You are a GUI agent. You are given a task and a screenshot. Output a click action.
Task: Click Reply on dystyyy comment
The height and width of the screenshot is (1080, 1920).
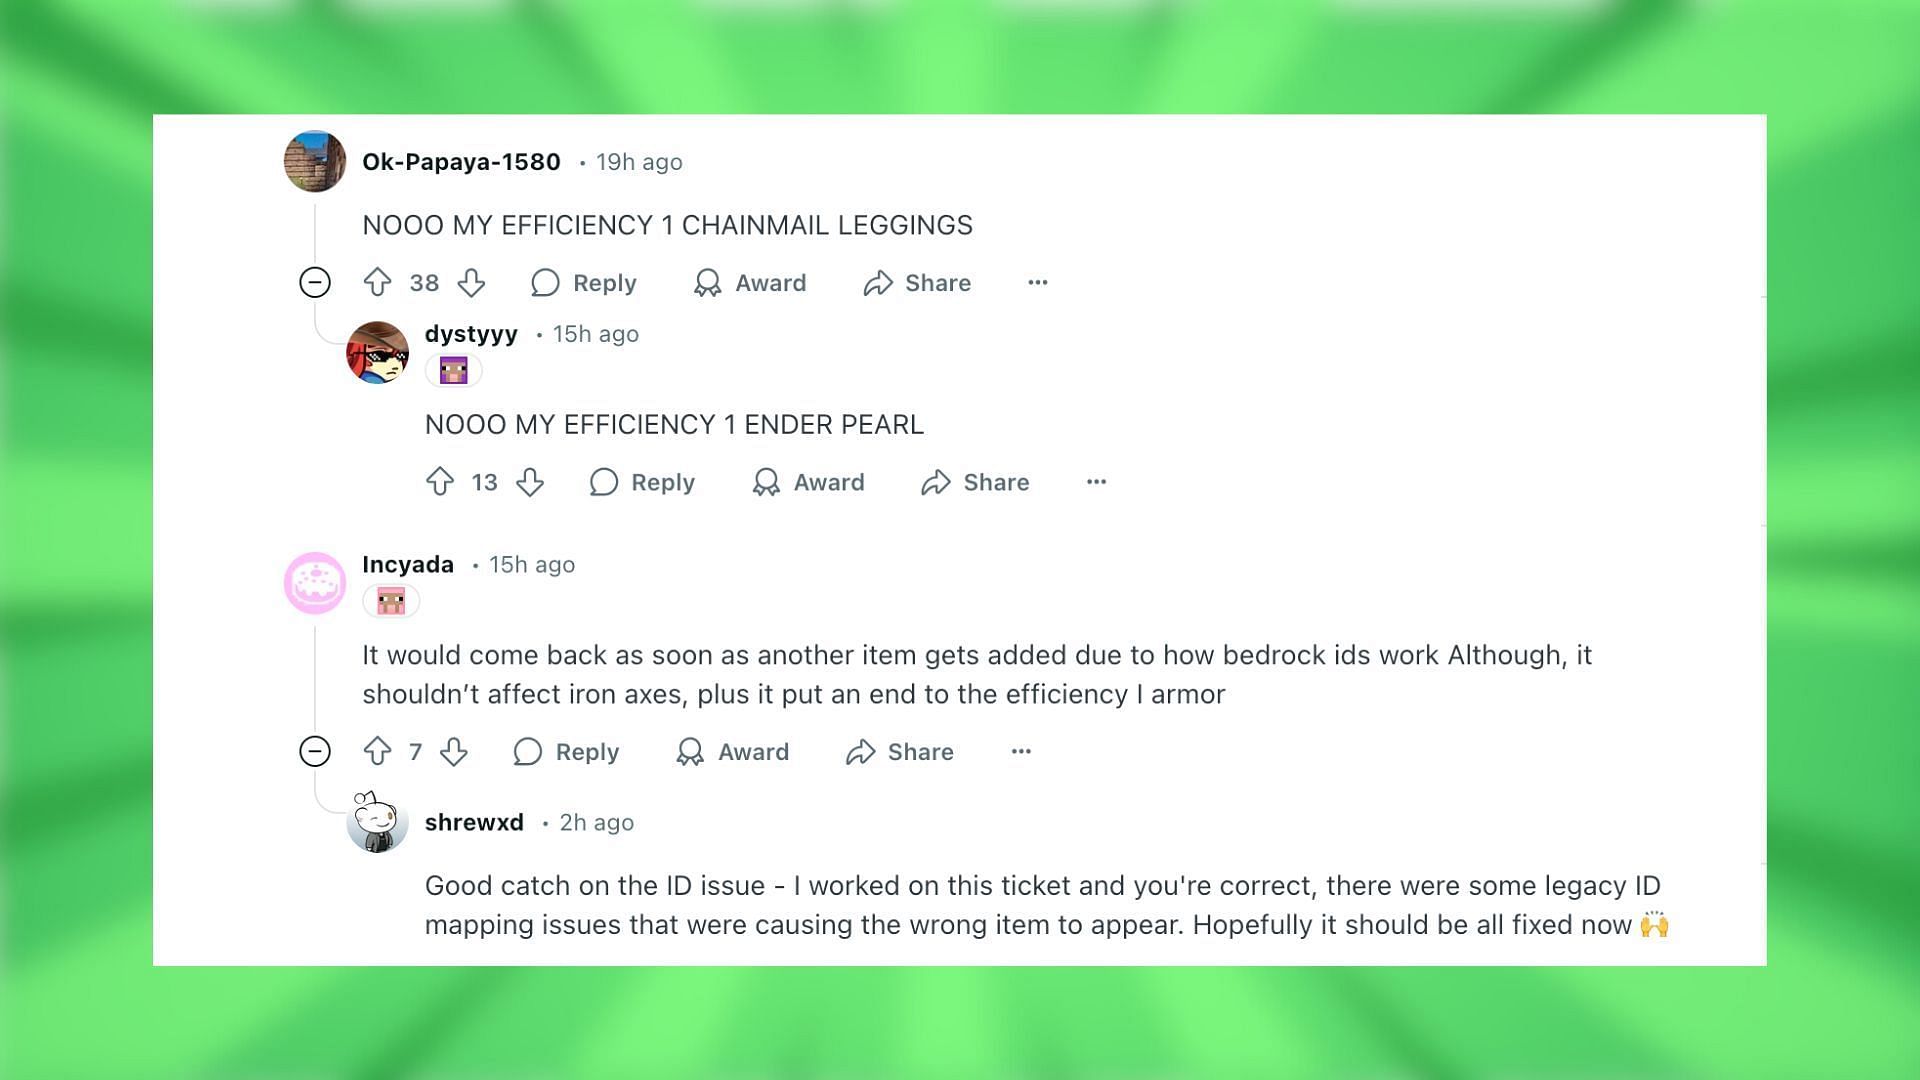(x=642, y=480)
